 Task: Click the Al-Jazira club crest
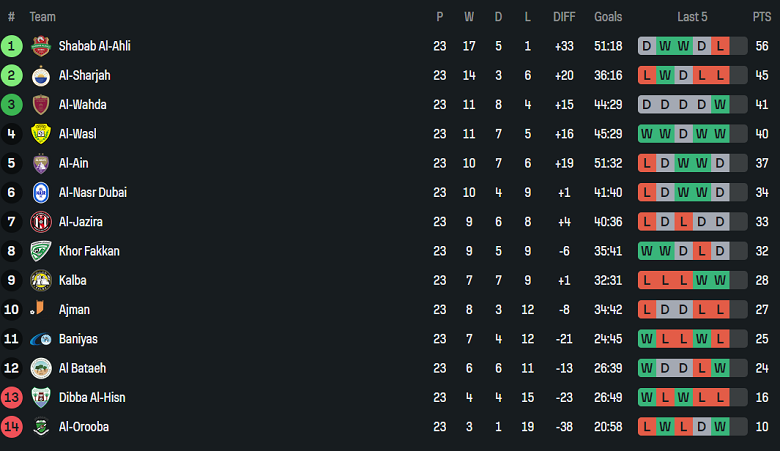pyautogui.click(x=41, y=222)
